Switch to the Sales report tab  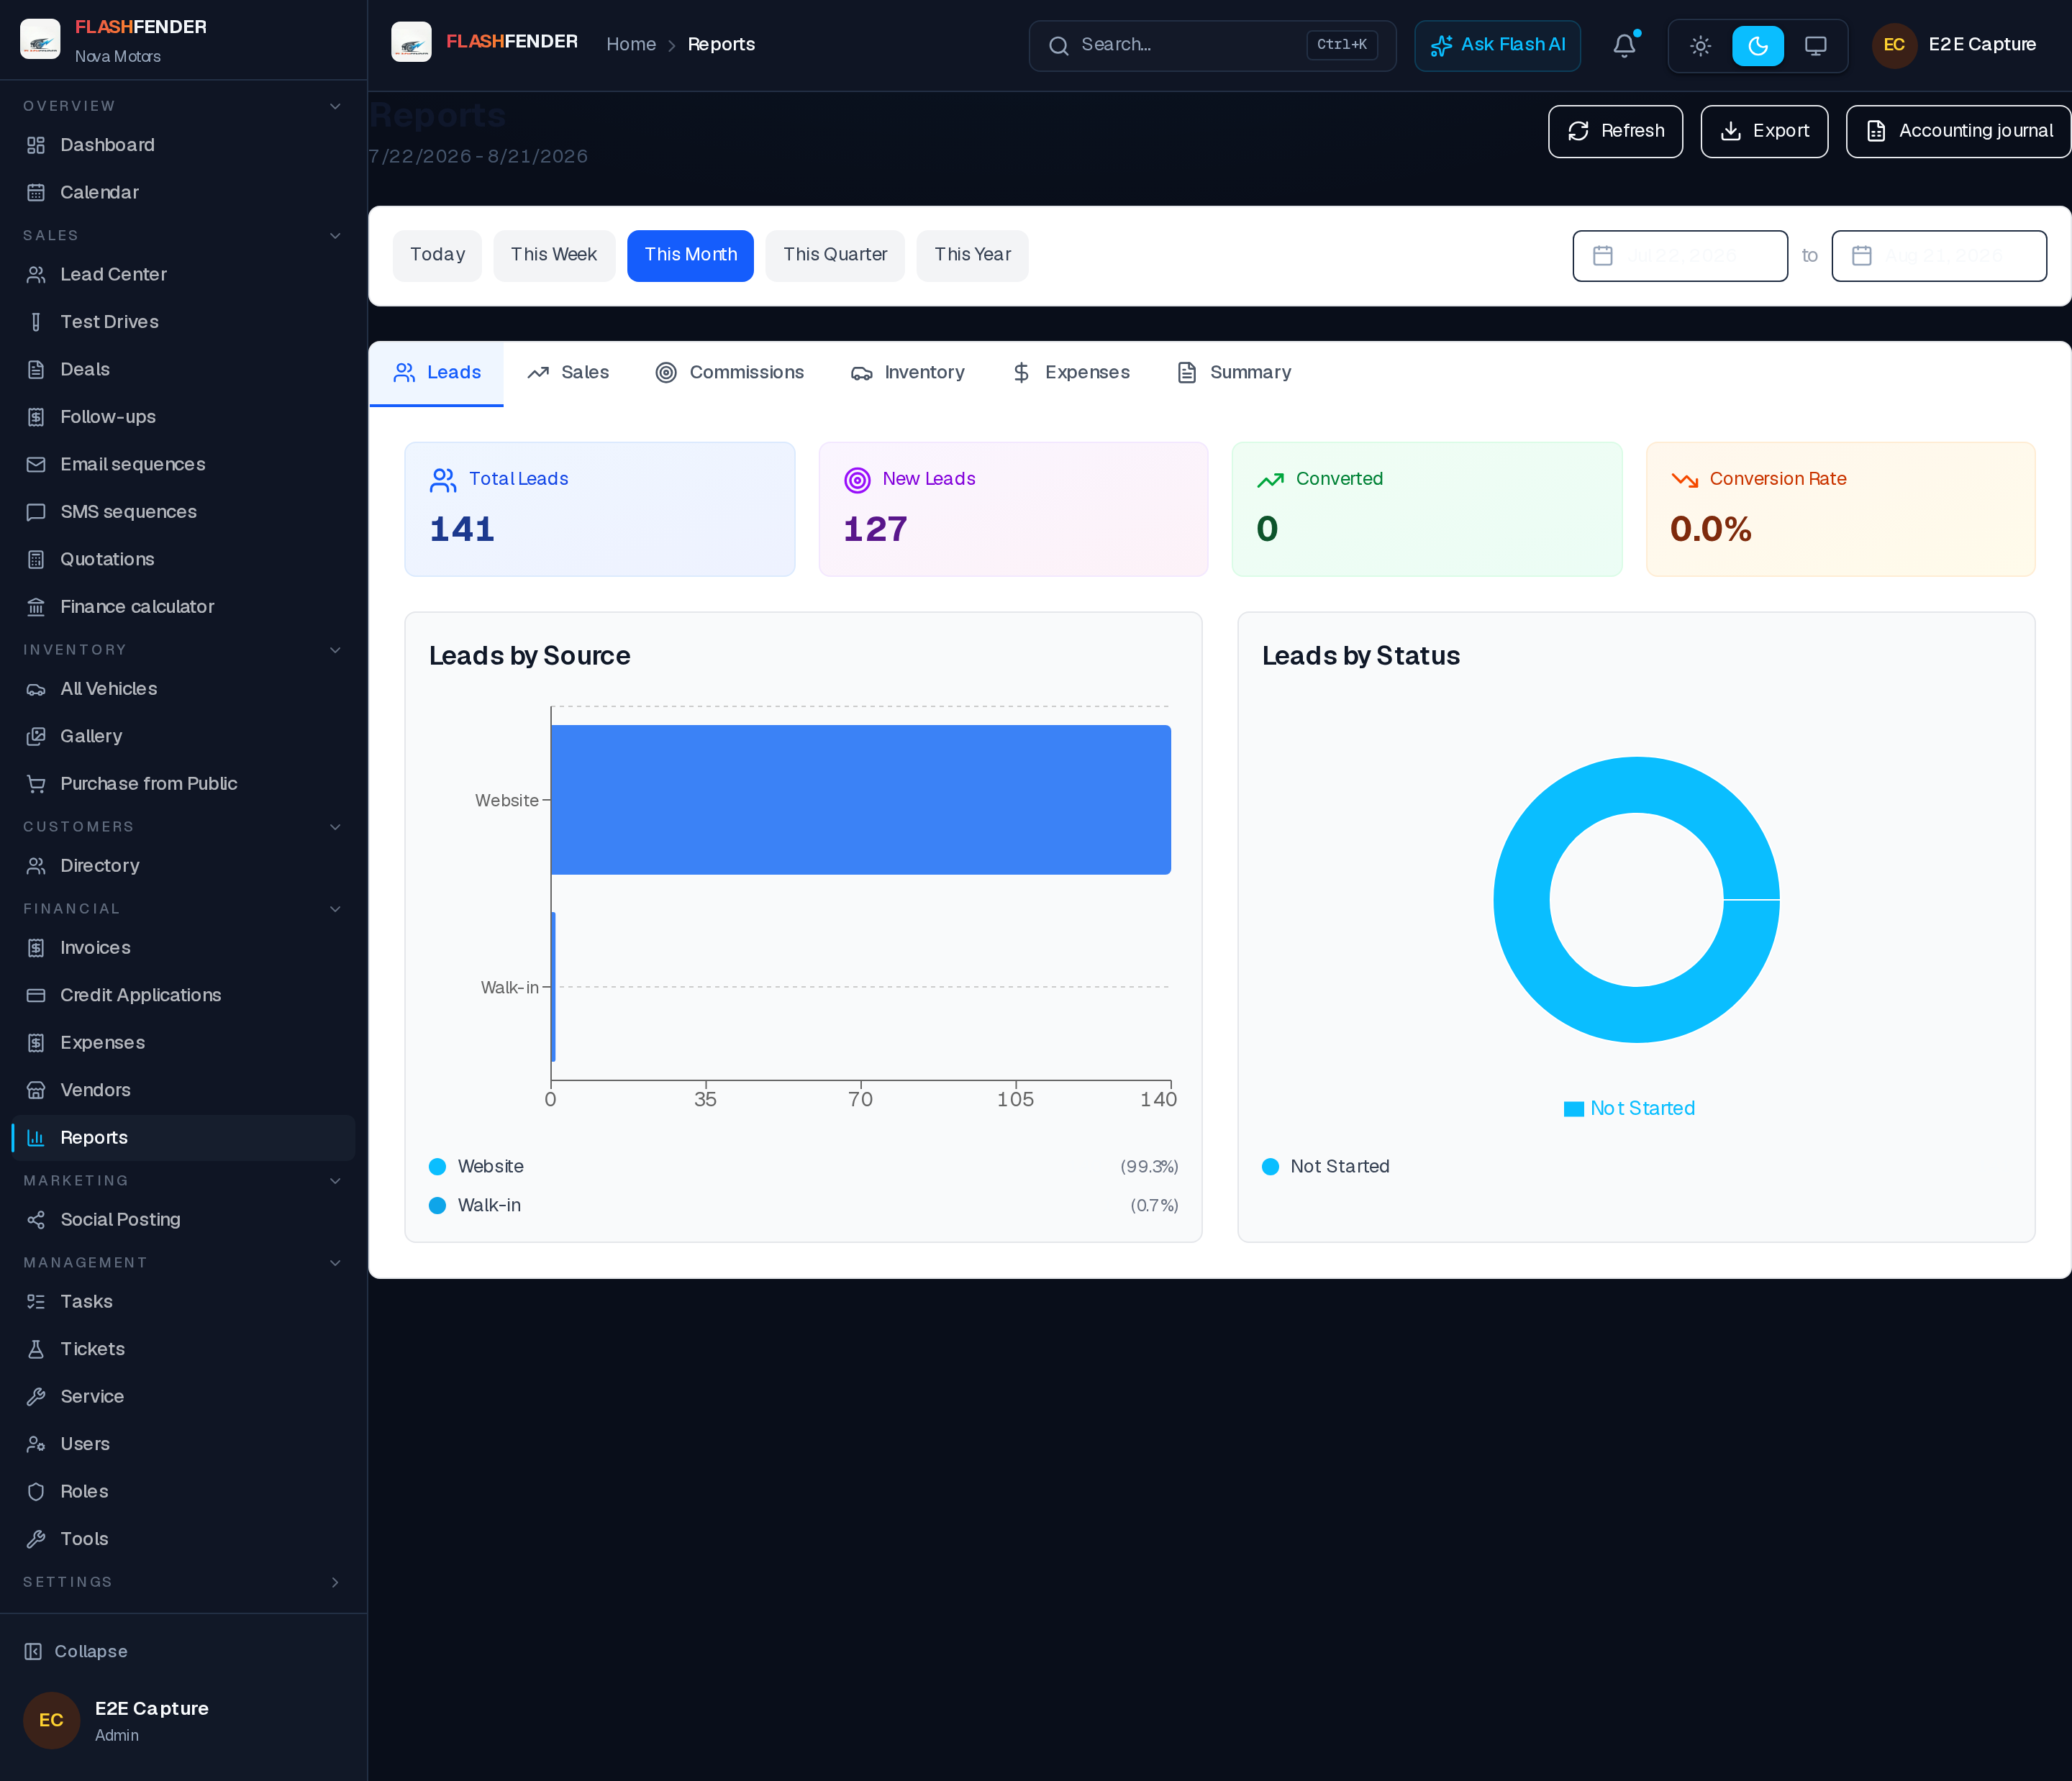(568, 373)
